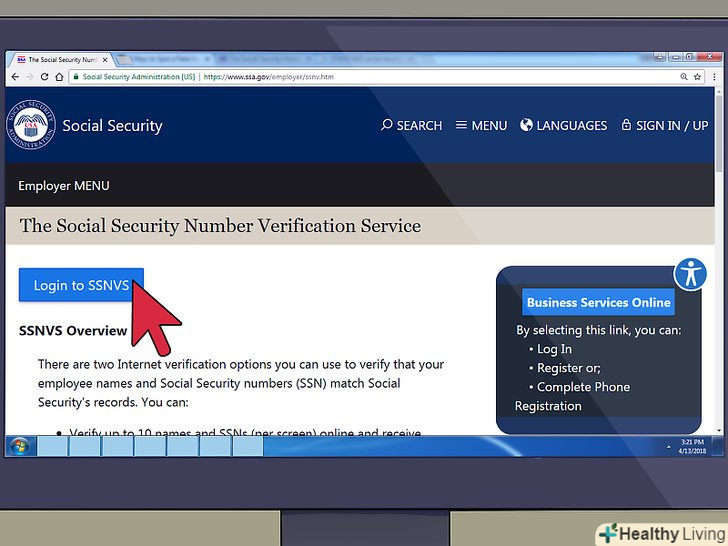Image resolution: width=728 pixels, height=546 pixels.
Task: Click the Social Security Administration seal logo
Action: point(31,124)
